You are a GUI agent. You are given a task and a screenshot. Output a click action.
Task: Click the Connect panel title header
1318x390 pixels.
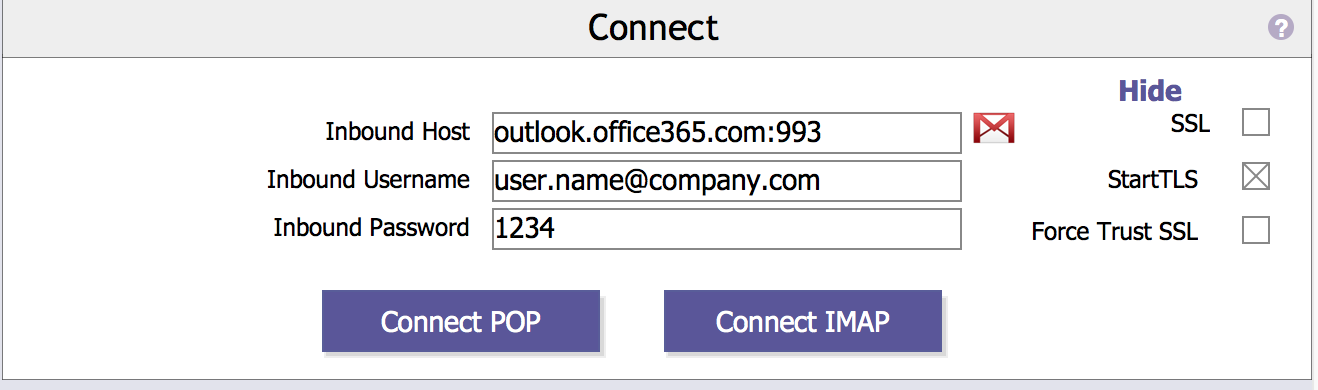(x=653, y=27)
